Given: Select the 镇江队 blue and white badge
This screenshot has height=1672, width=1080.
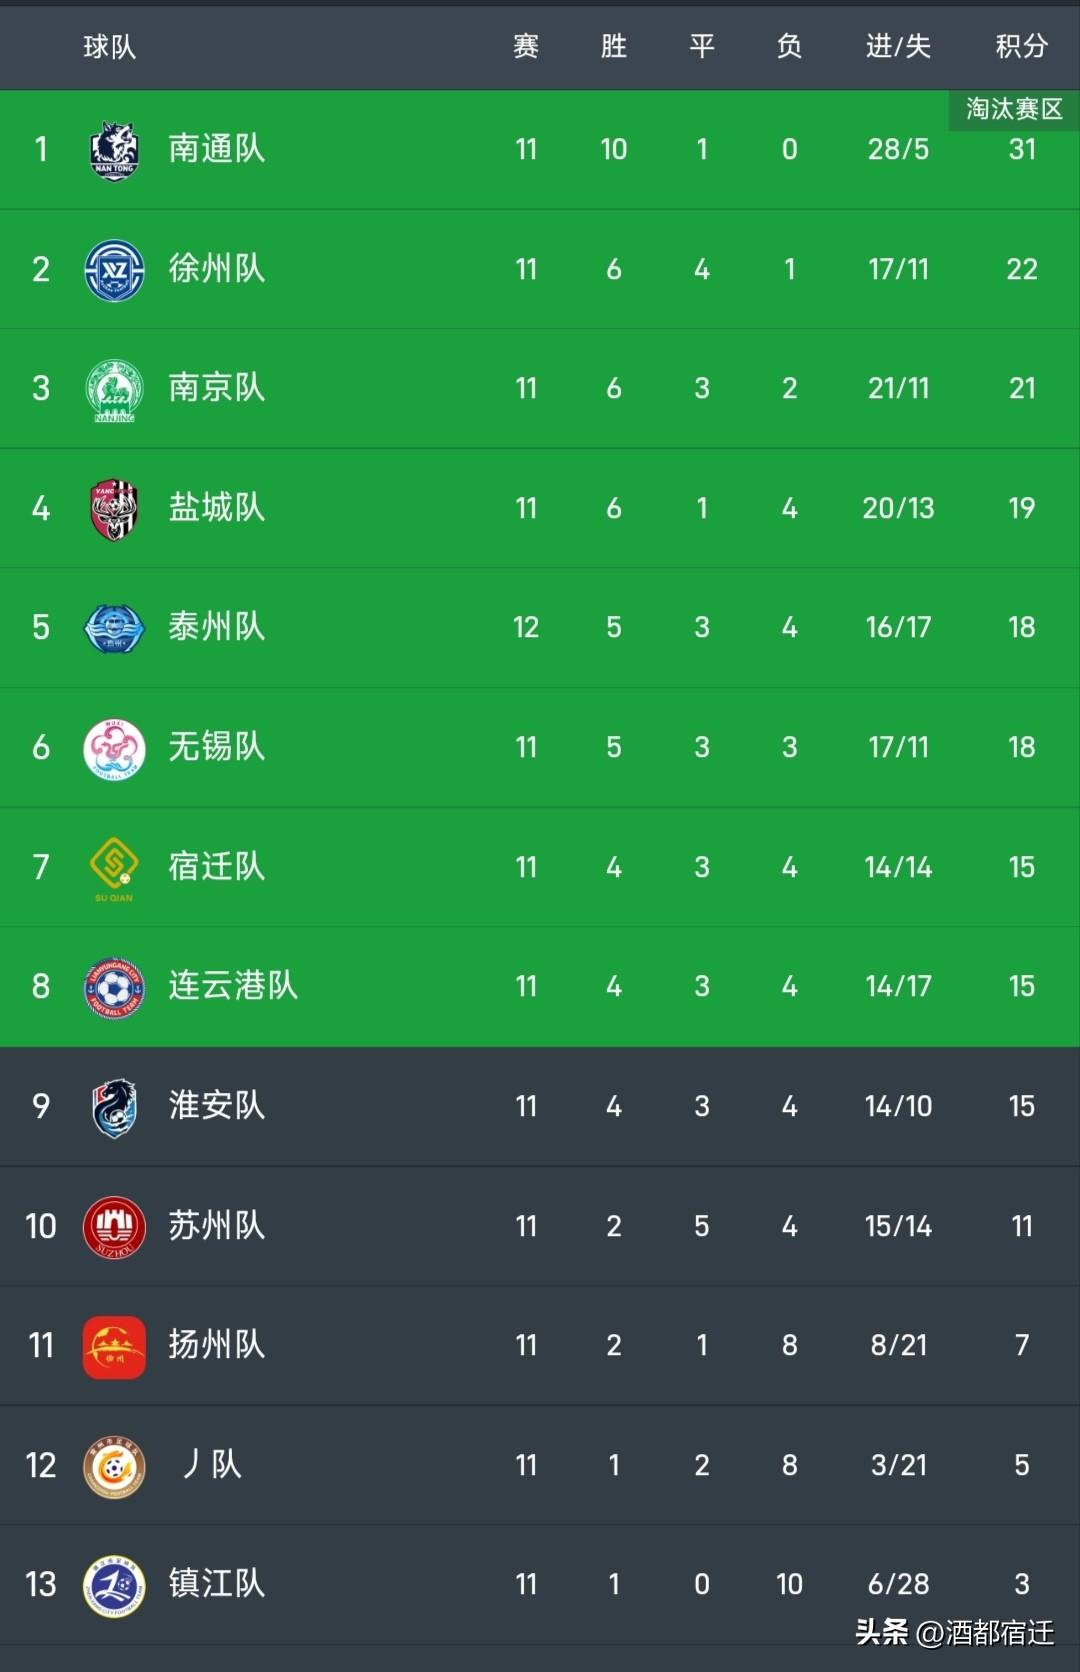Looking at the screenshot, I should [x=114, y=1586].
